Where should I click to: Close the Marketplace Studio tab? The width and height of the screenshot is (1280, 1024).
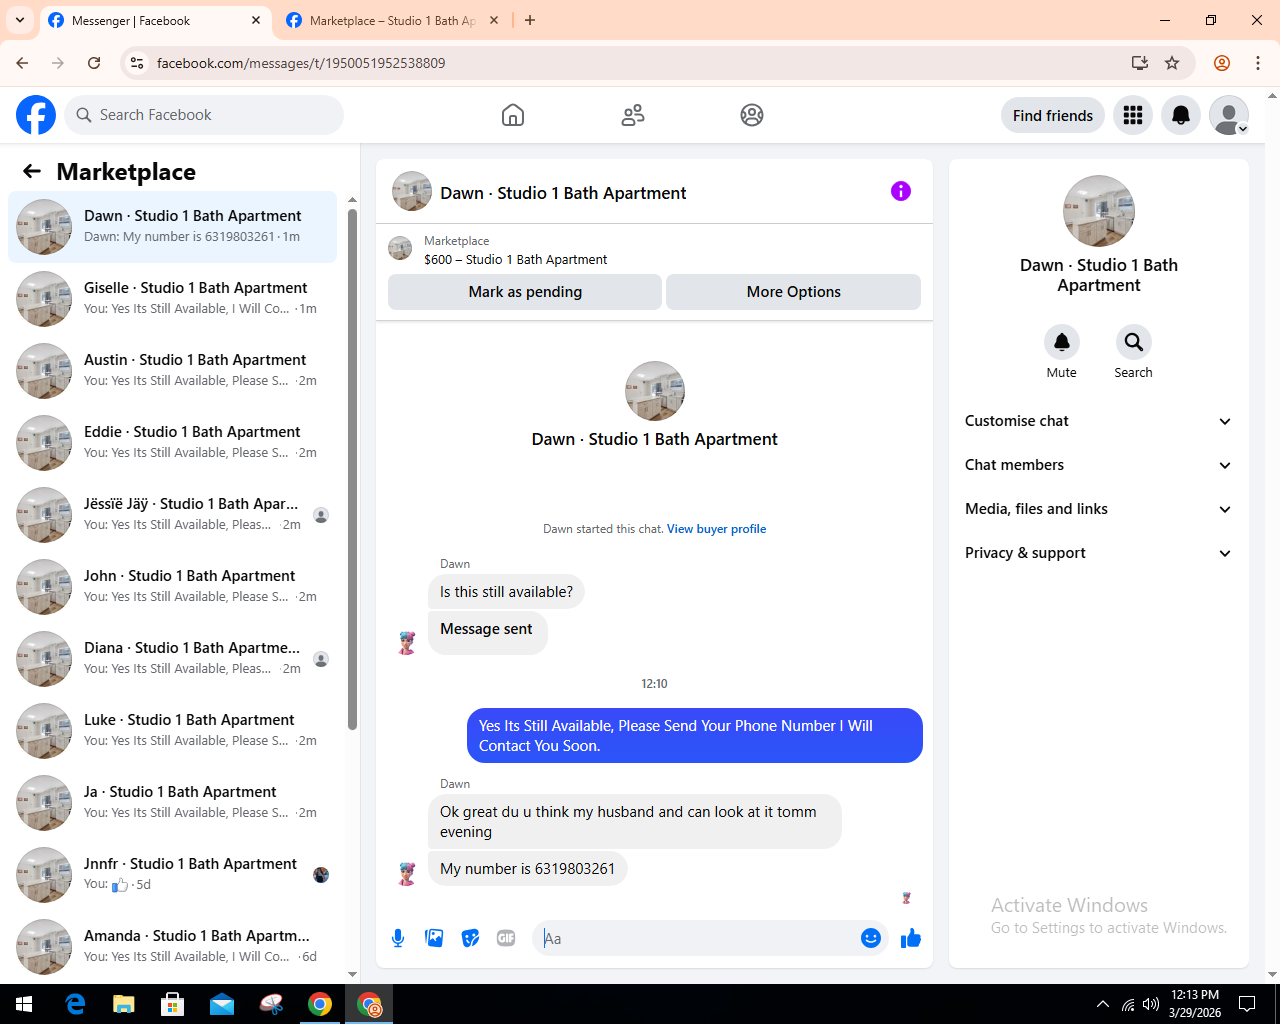[494, 20]
